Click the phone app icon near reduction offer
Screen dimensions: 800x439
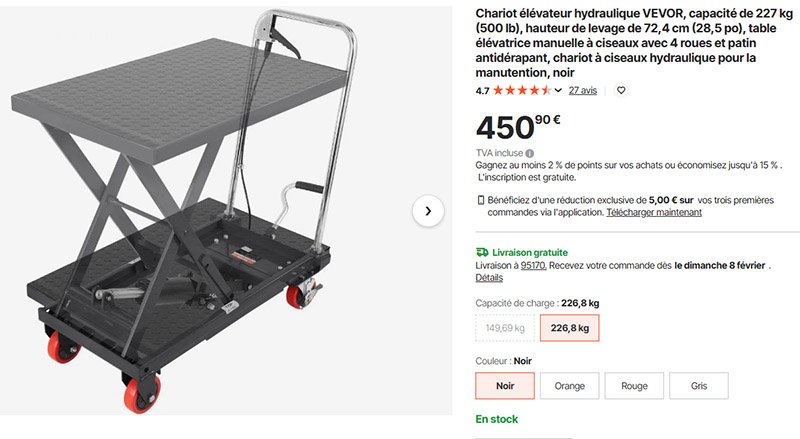pos(481,200)
